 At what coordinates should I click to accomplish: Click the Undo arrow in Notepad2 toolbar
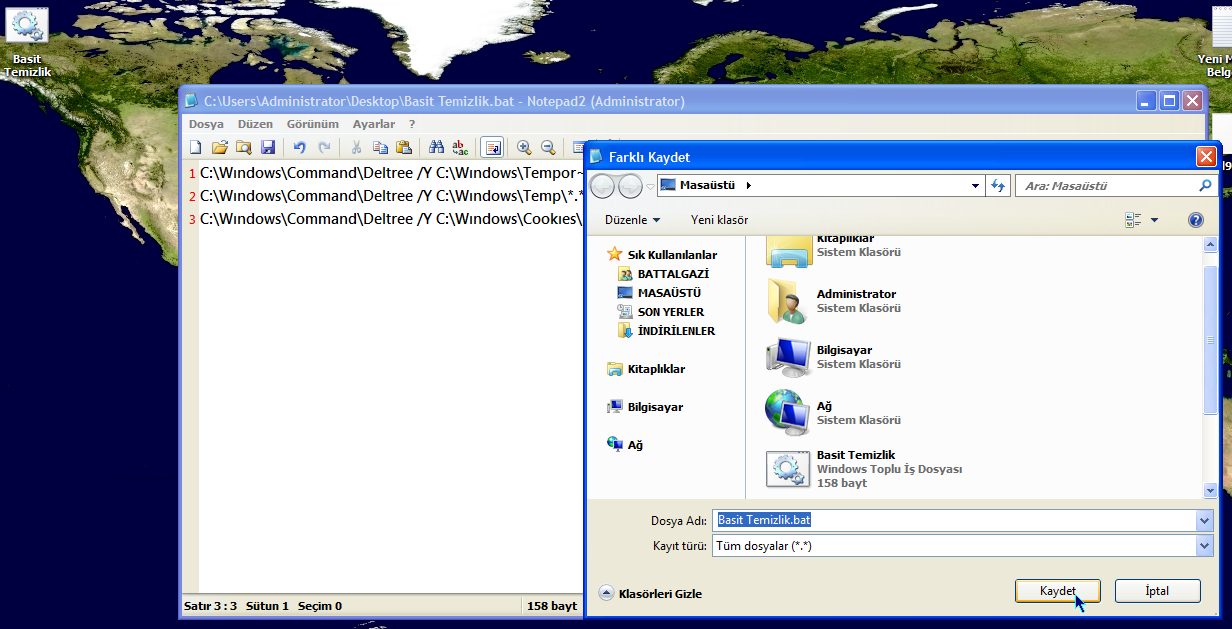pyautogui.click(x=299, y=148)
